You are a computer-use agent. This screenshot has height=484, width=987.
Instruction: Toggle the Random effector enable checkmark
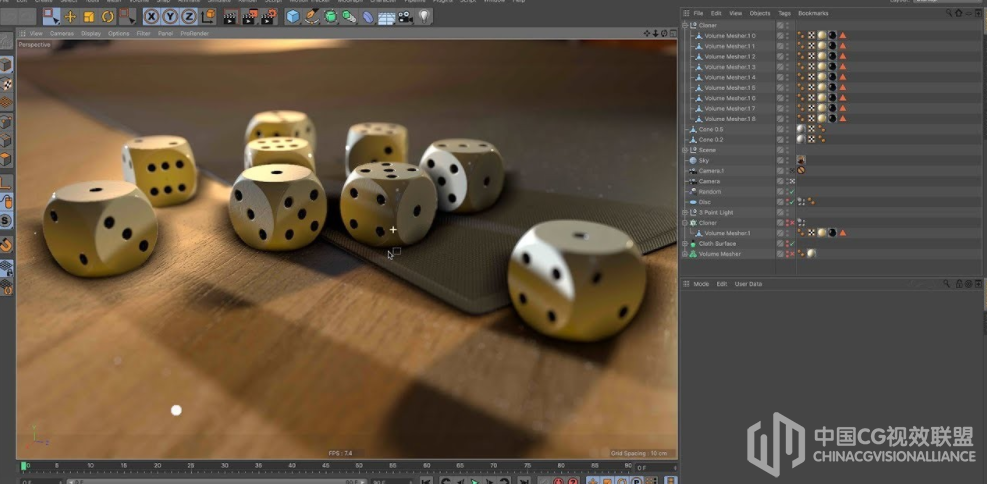[x=792, y=191]
